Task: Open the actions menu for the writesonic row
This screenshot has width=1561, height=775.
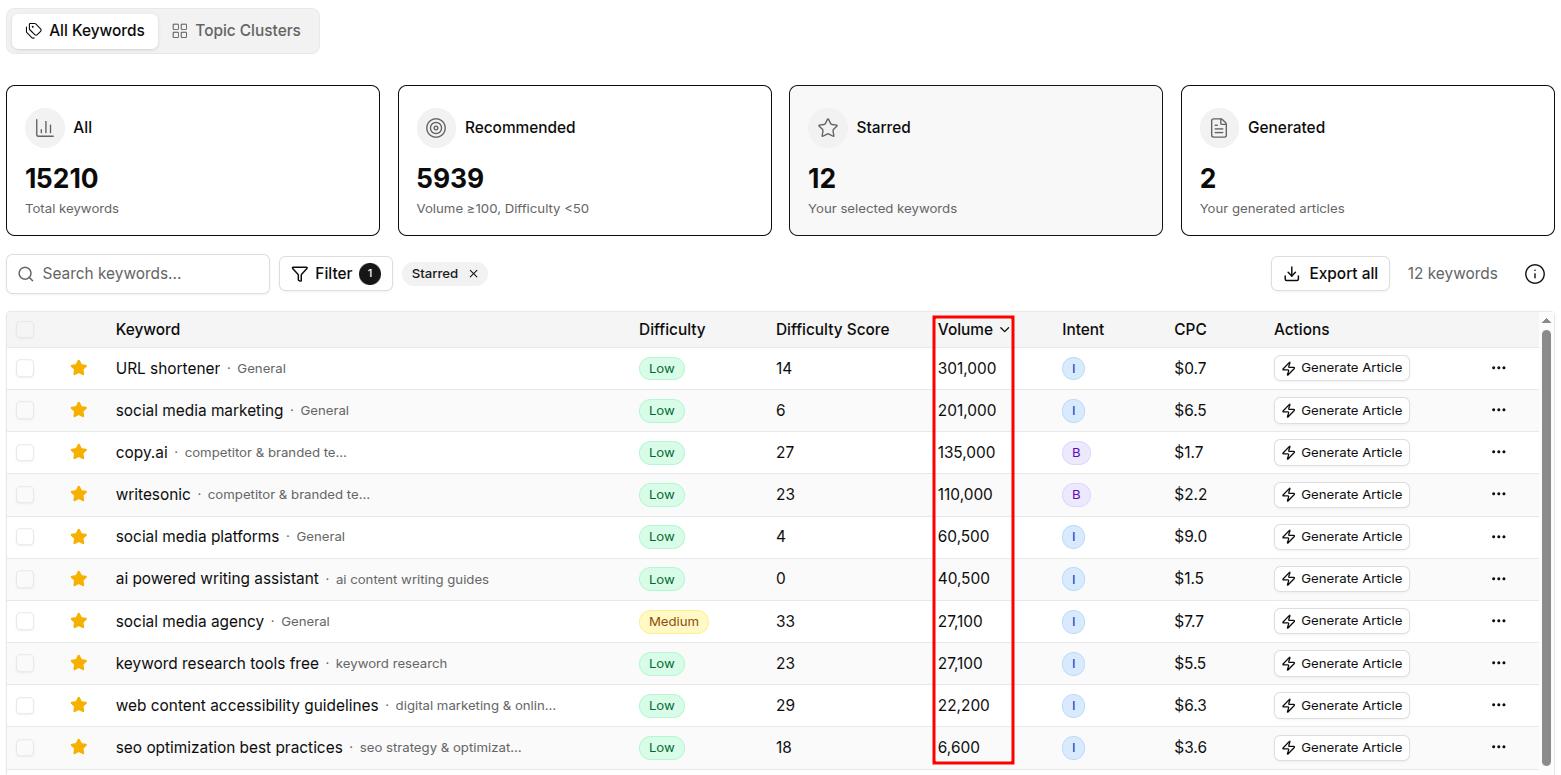Action: 1498,494
